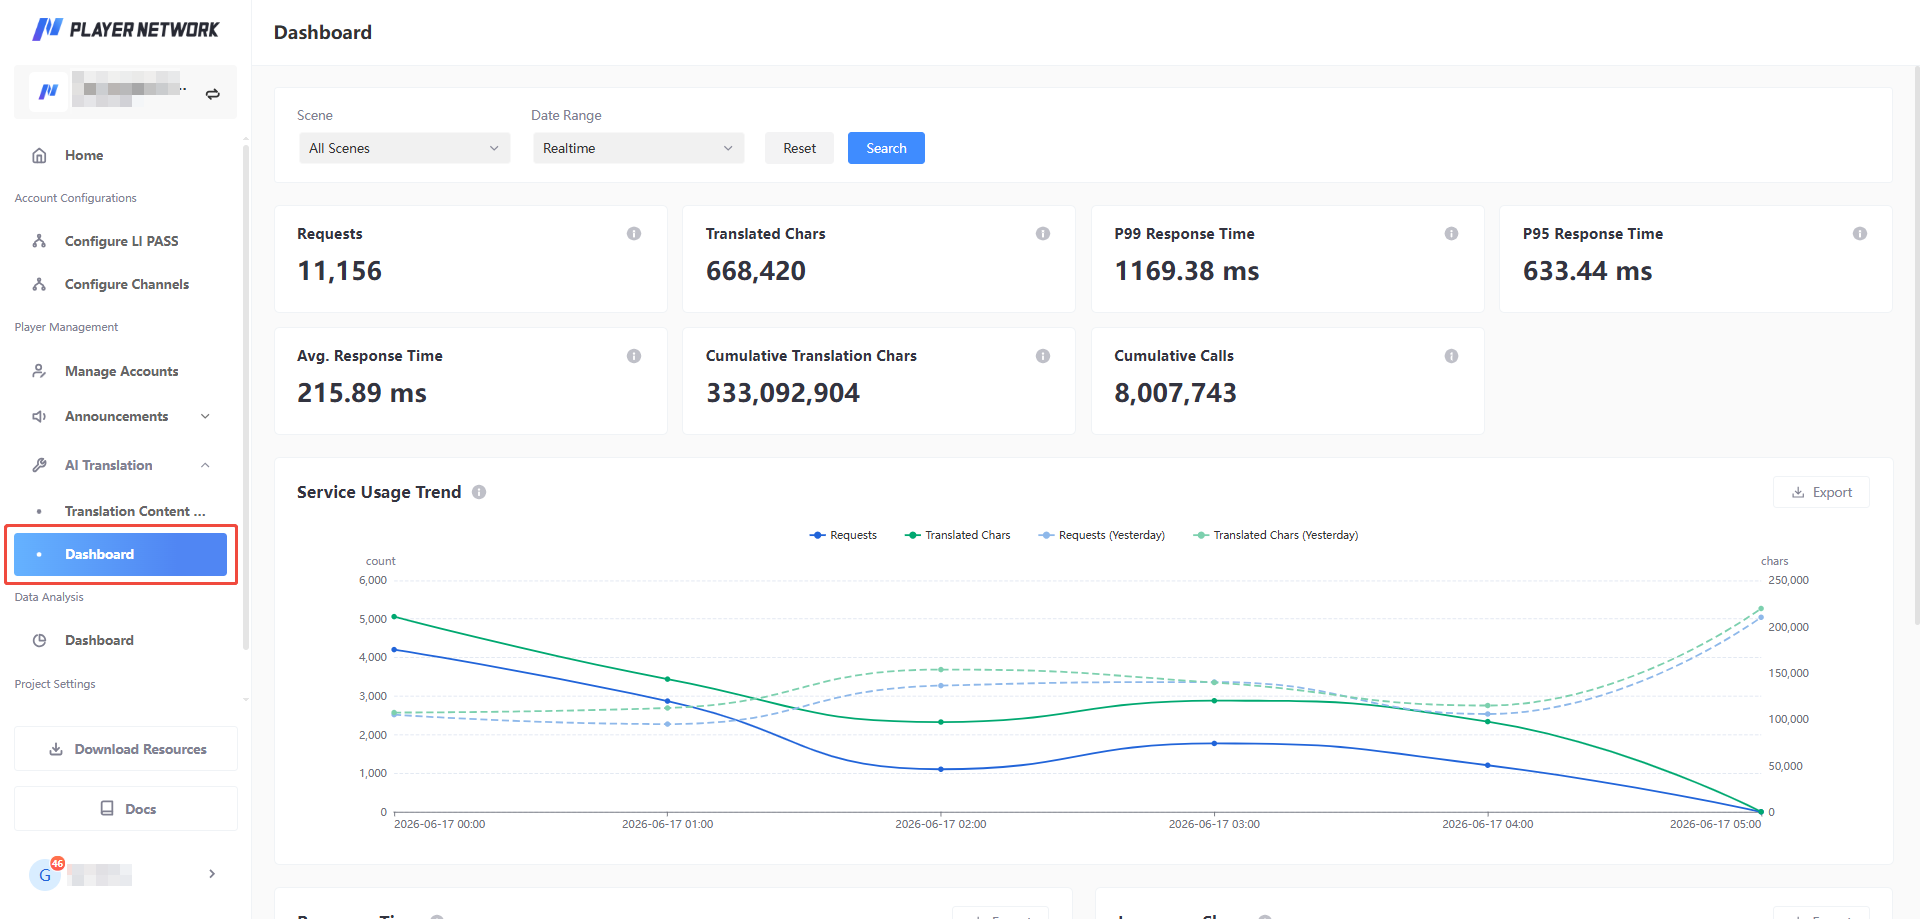Screen dimensions: 1920x919
Task: Click the Requests card info icon
Action: click(634, 234)
